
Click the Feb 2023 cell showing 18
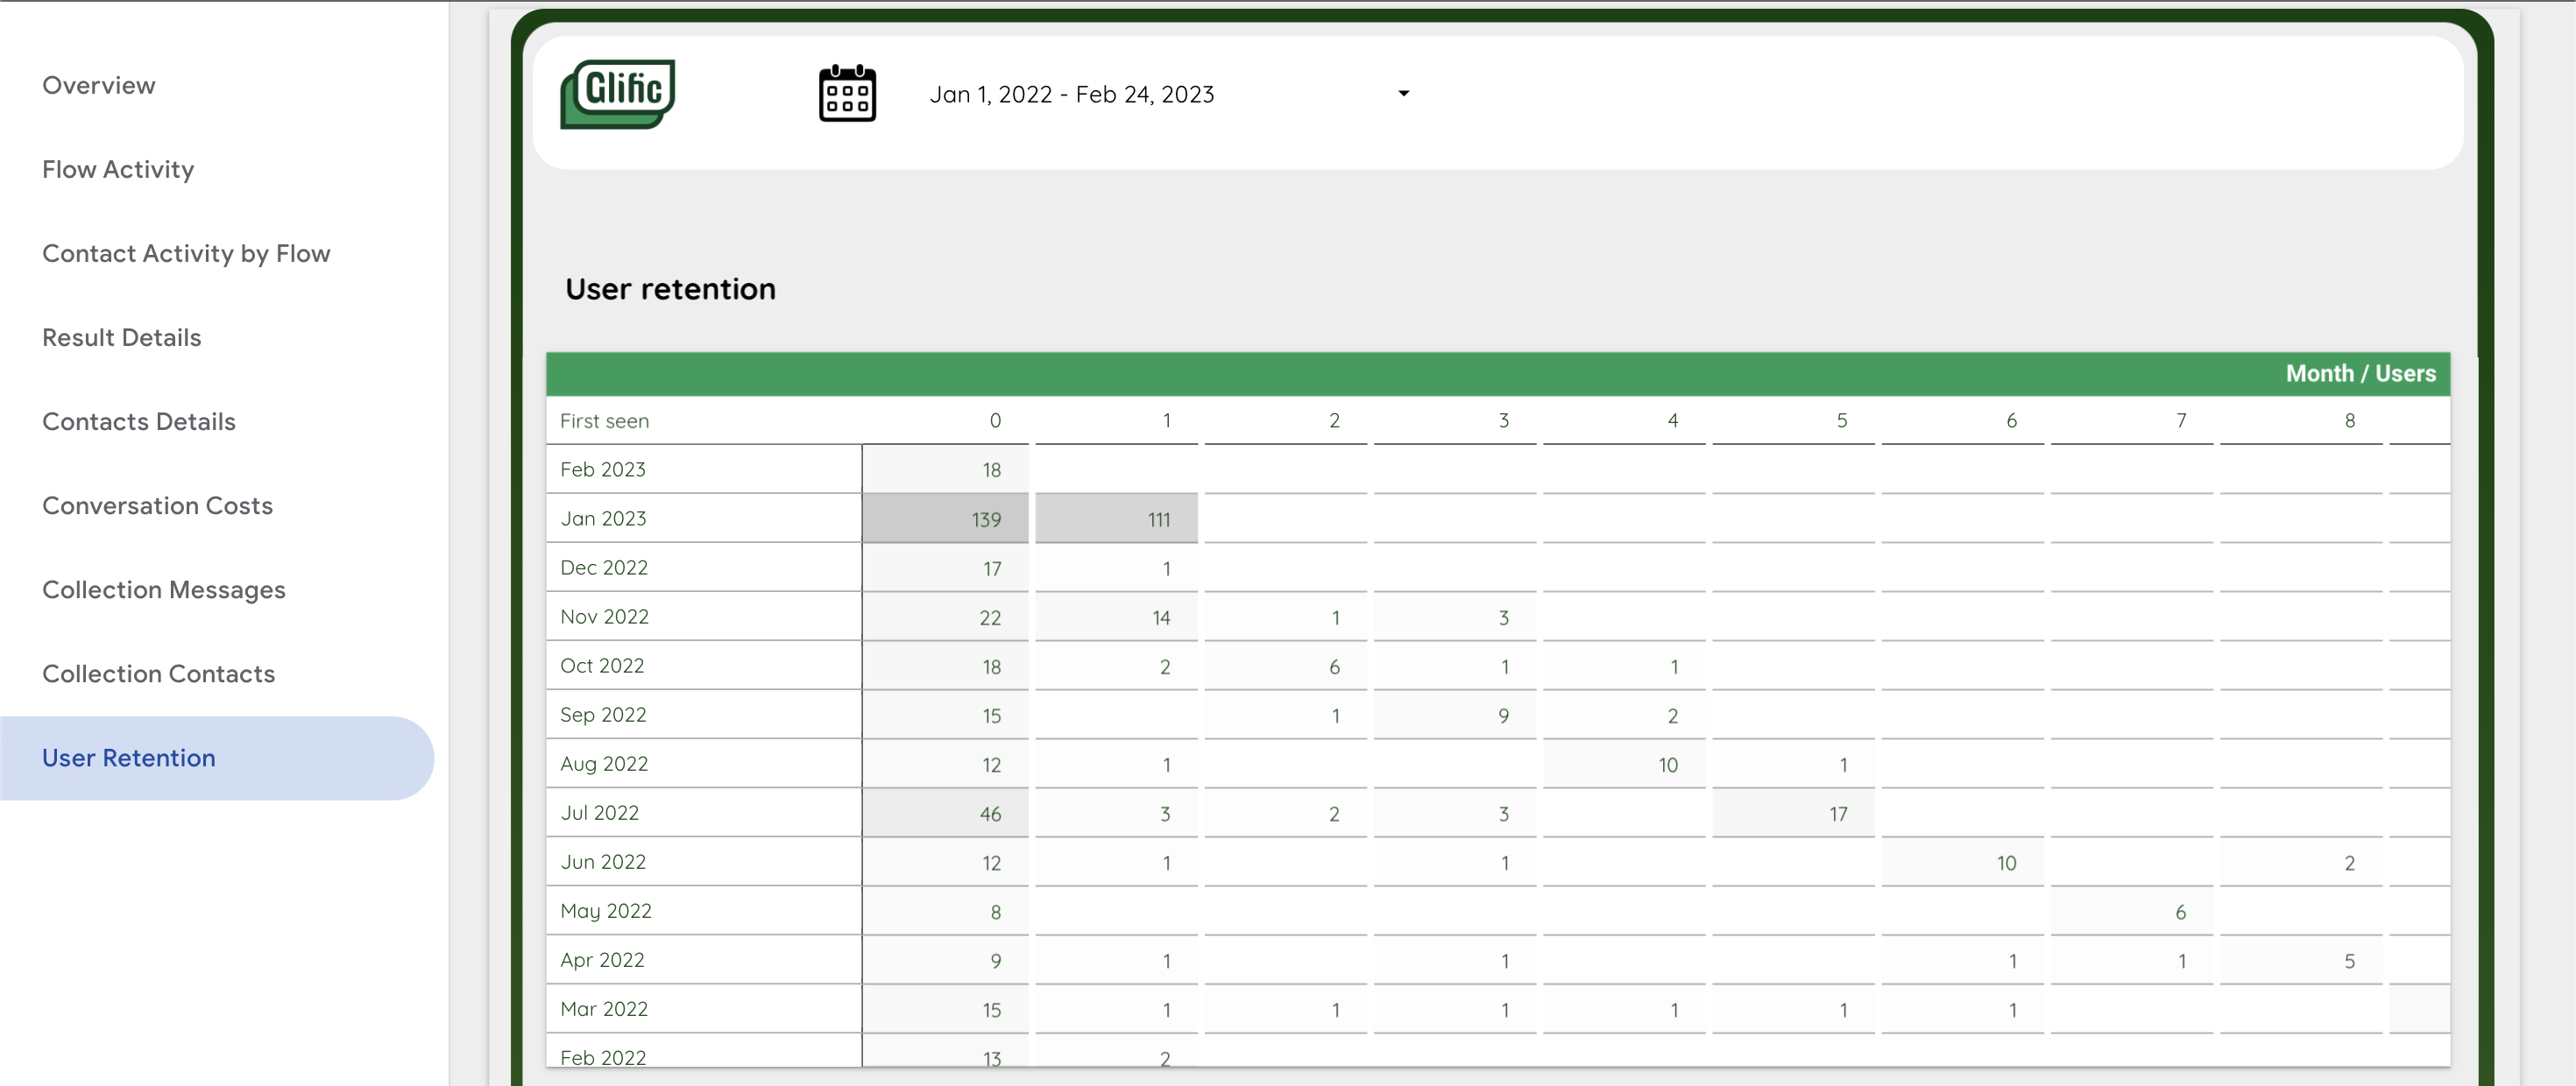click(945, 470)
